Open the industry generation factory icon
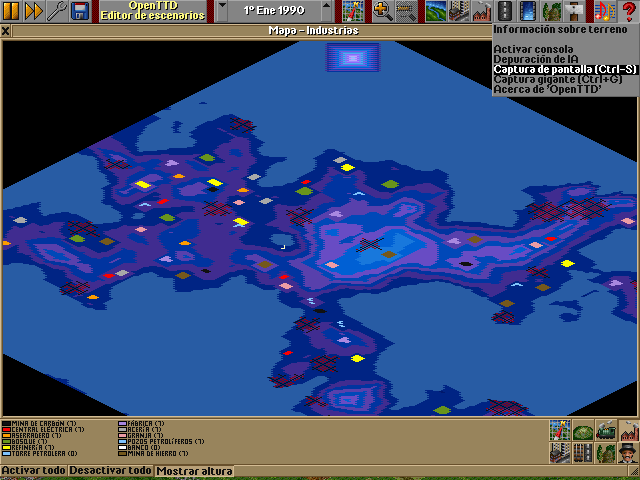 click(482, 11)
